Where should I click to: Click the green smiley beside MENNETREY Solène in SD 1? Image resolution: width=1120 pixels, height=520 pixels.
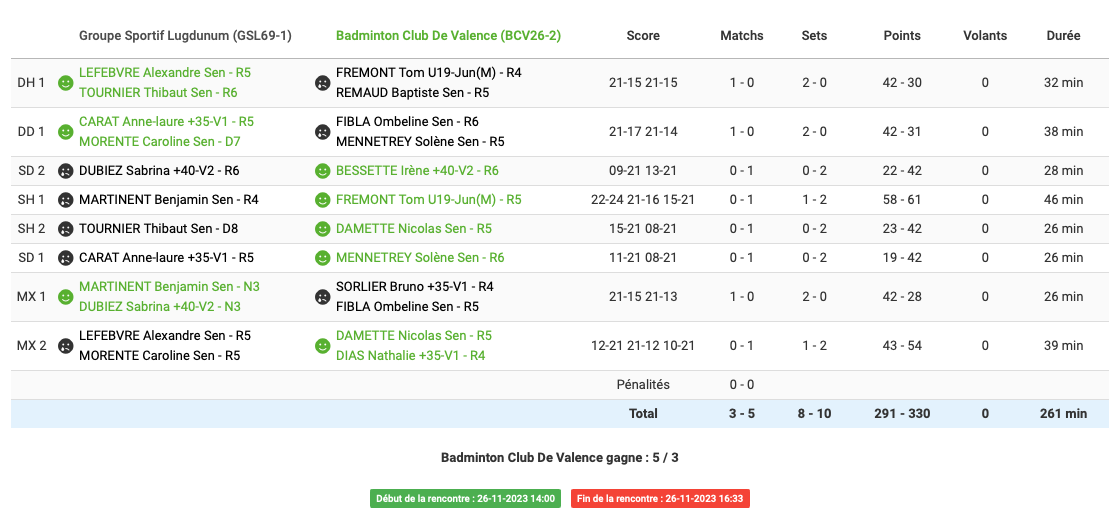(x=323, y=258)
